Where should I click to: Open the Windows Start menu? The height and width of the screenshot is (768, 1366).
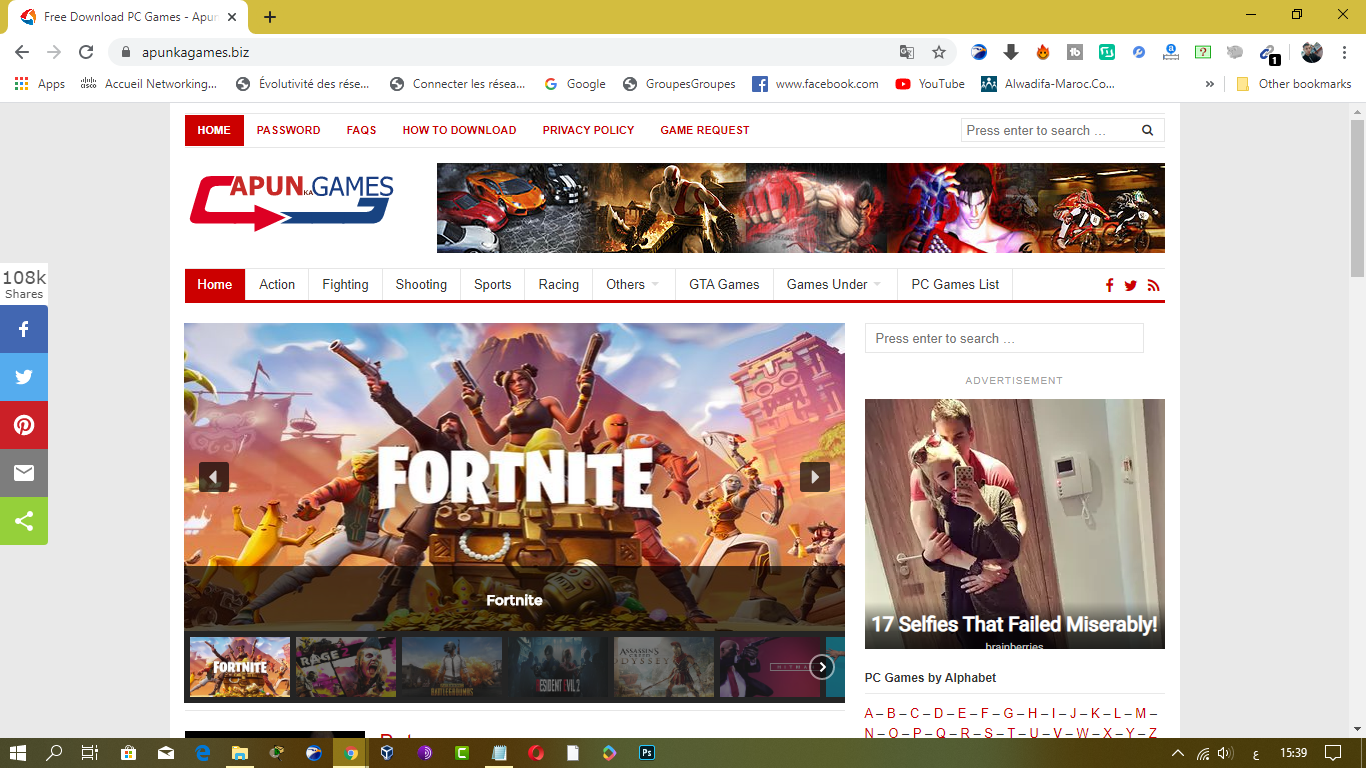[x=18, y=752]
